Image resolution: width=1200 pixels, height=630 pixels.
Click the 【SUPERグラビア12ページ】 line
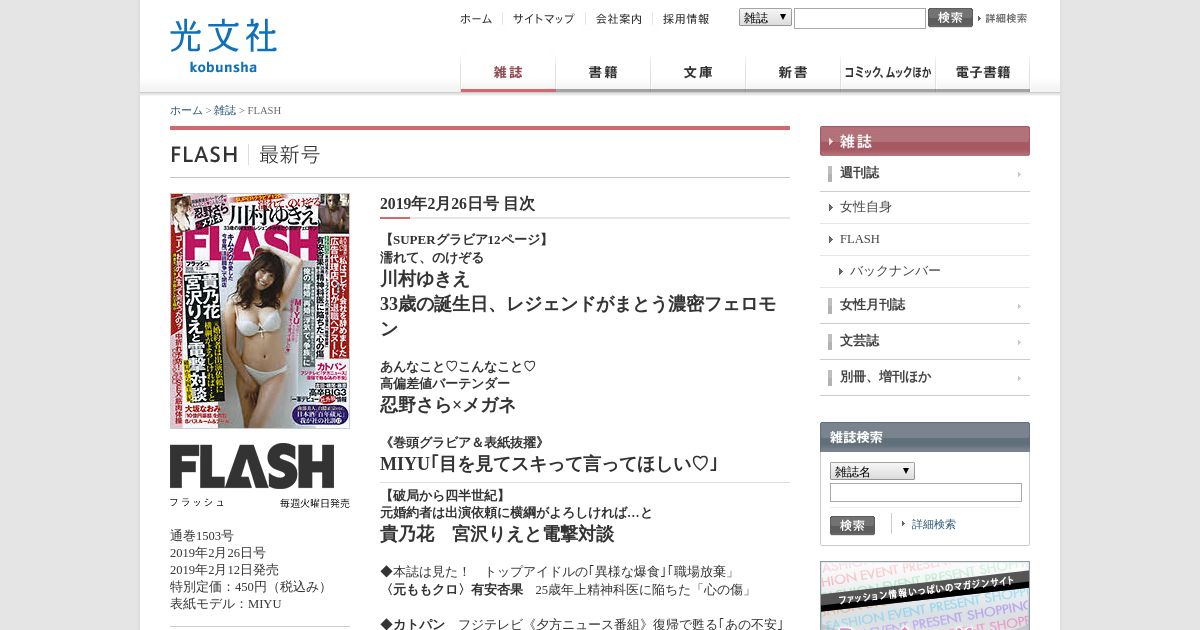click(x=466, y=240)
